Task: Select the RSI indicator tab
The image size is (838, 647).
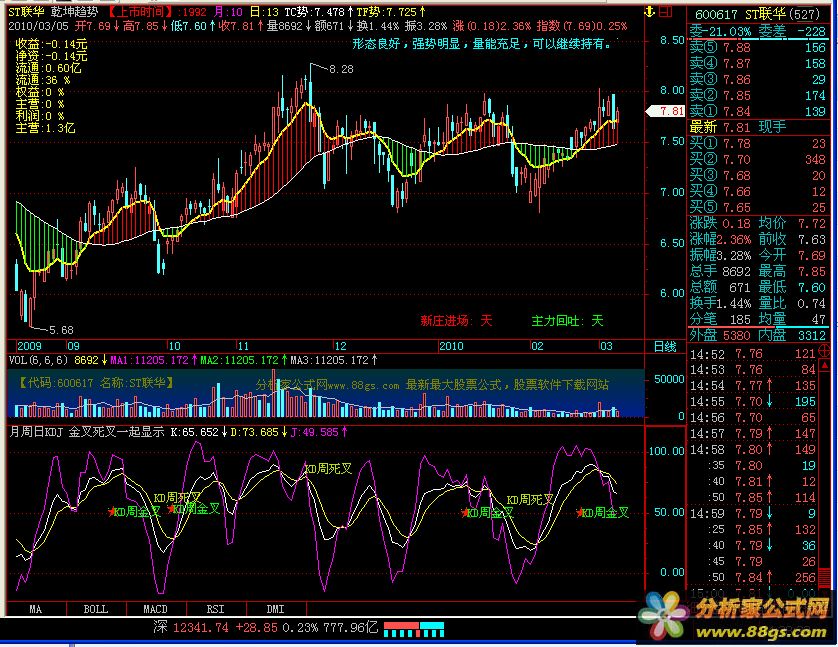Action: [215, 607]
